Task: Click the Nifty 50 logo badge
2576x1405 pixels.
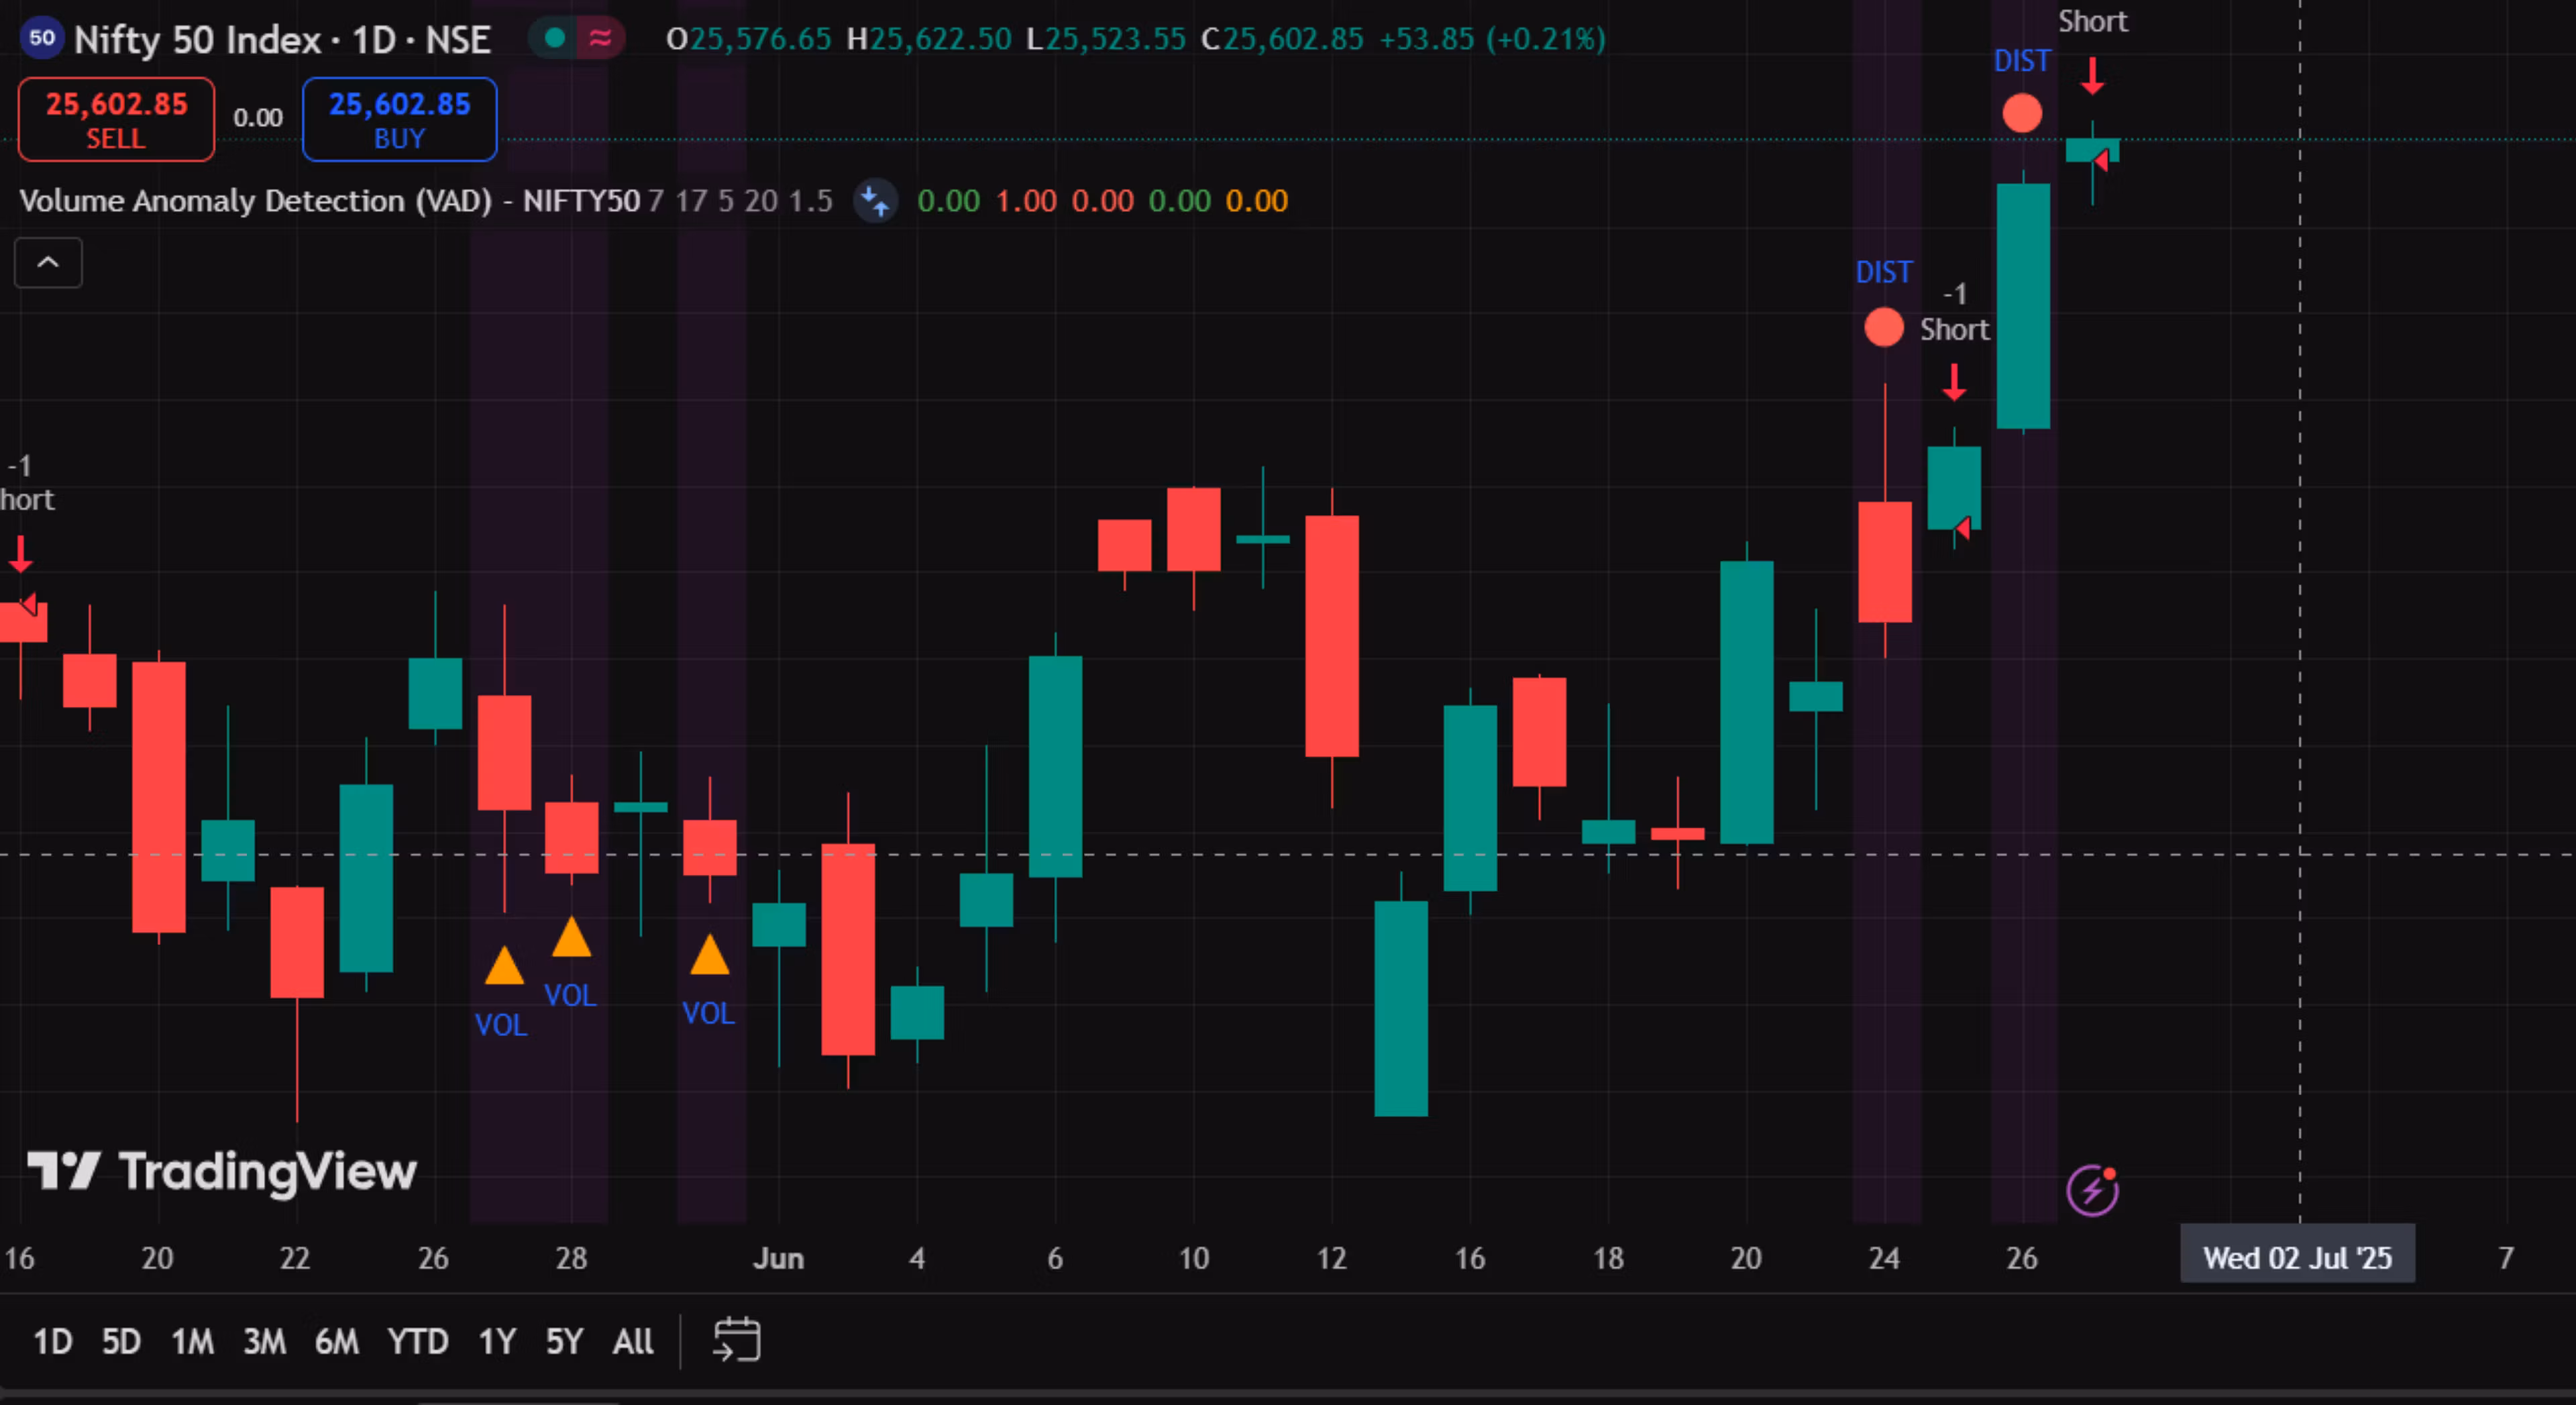Action: (42, 39)
